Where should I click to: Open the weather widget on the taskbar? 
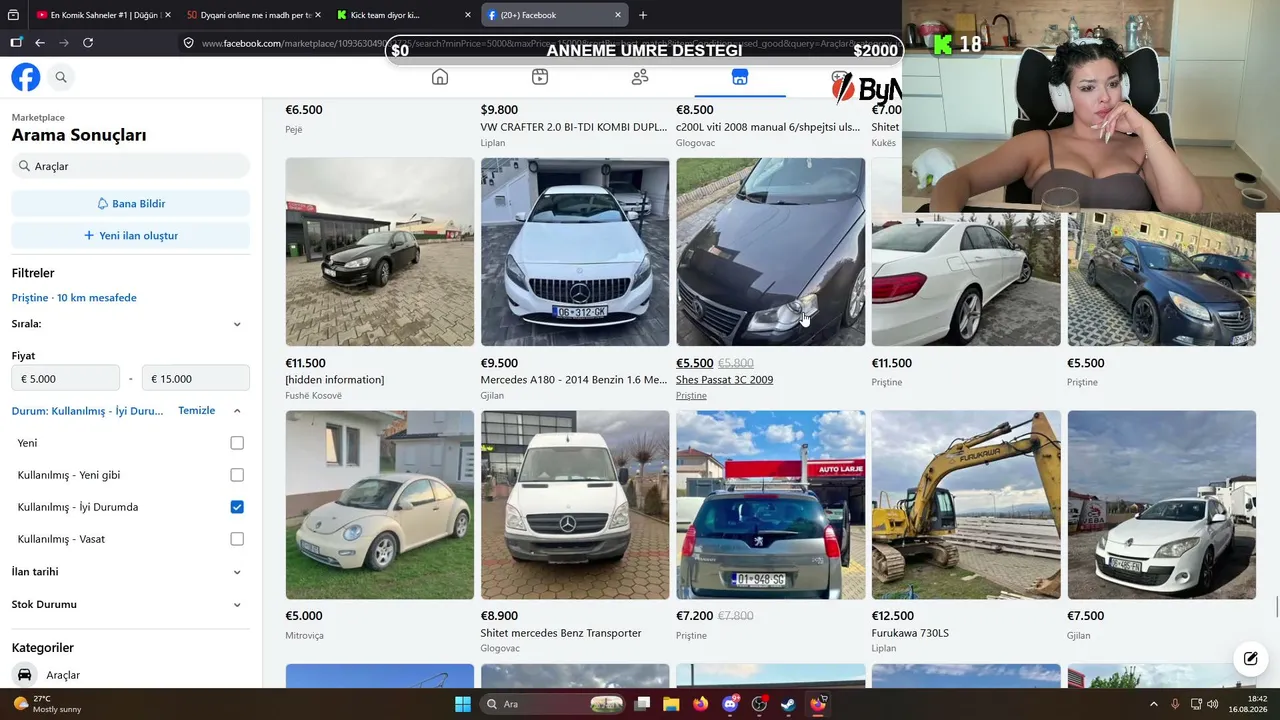click(48, 704)
